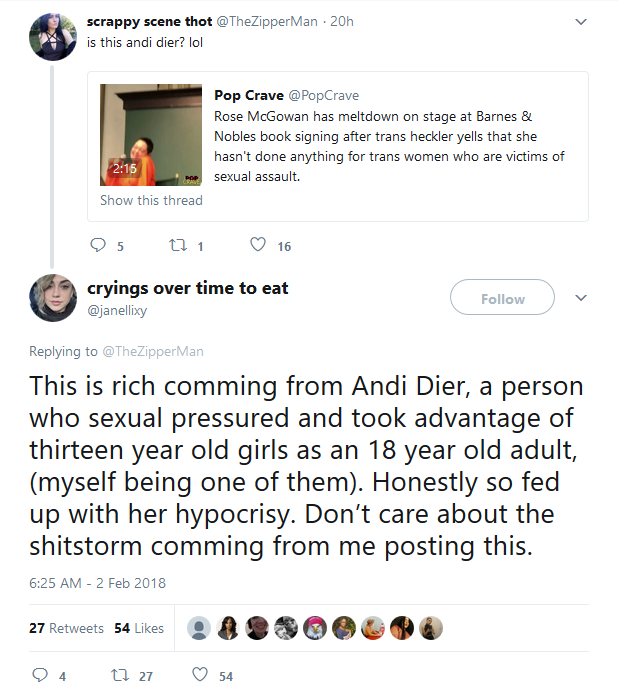Expand options chevron next to Follow button
This screenshot has width=618, height=697.
[581, 297]
